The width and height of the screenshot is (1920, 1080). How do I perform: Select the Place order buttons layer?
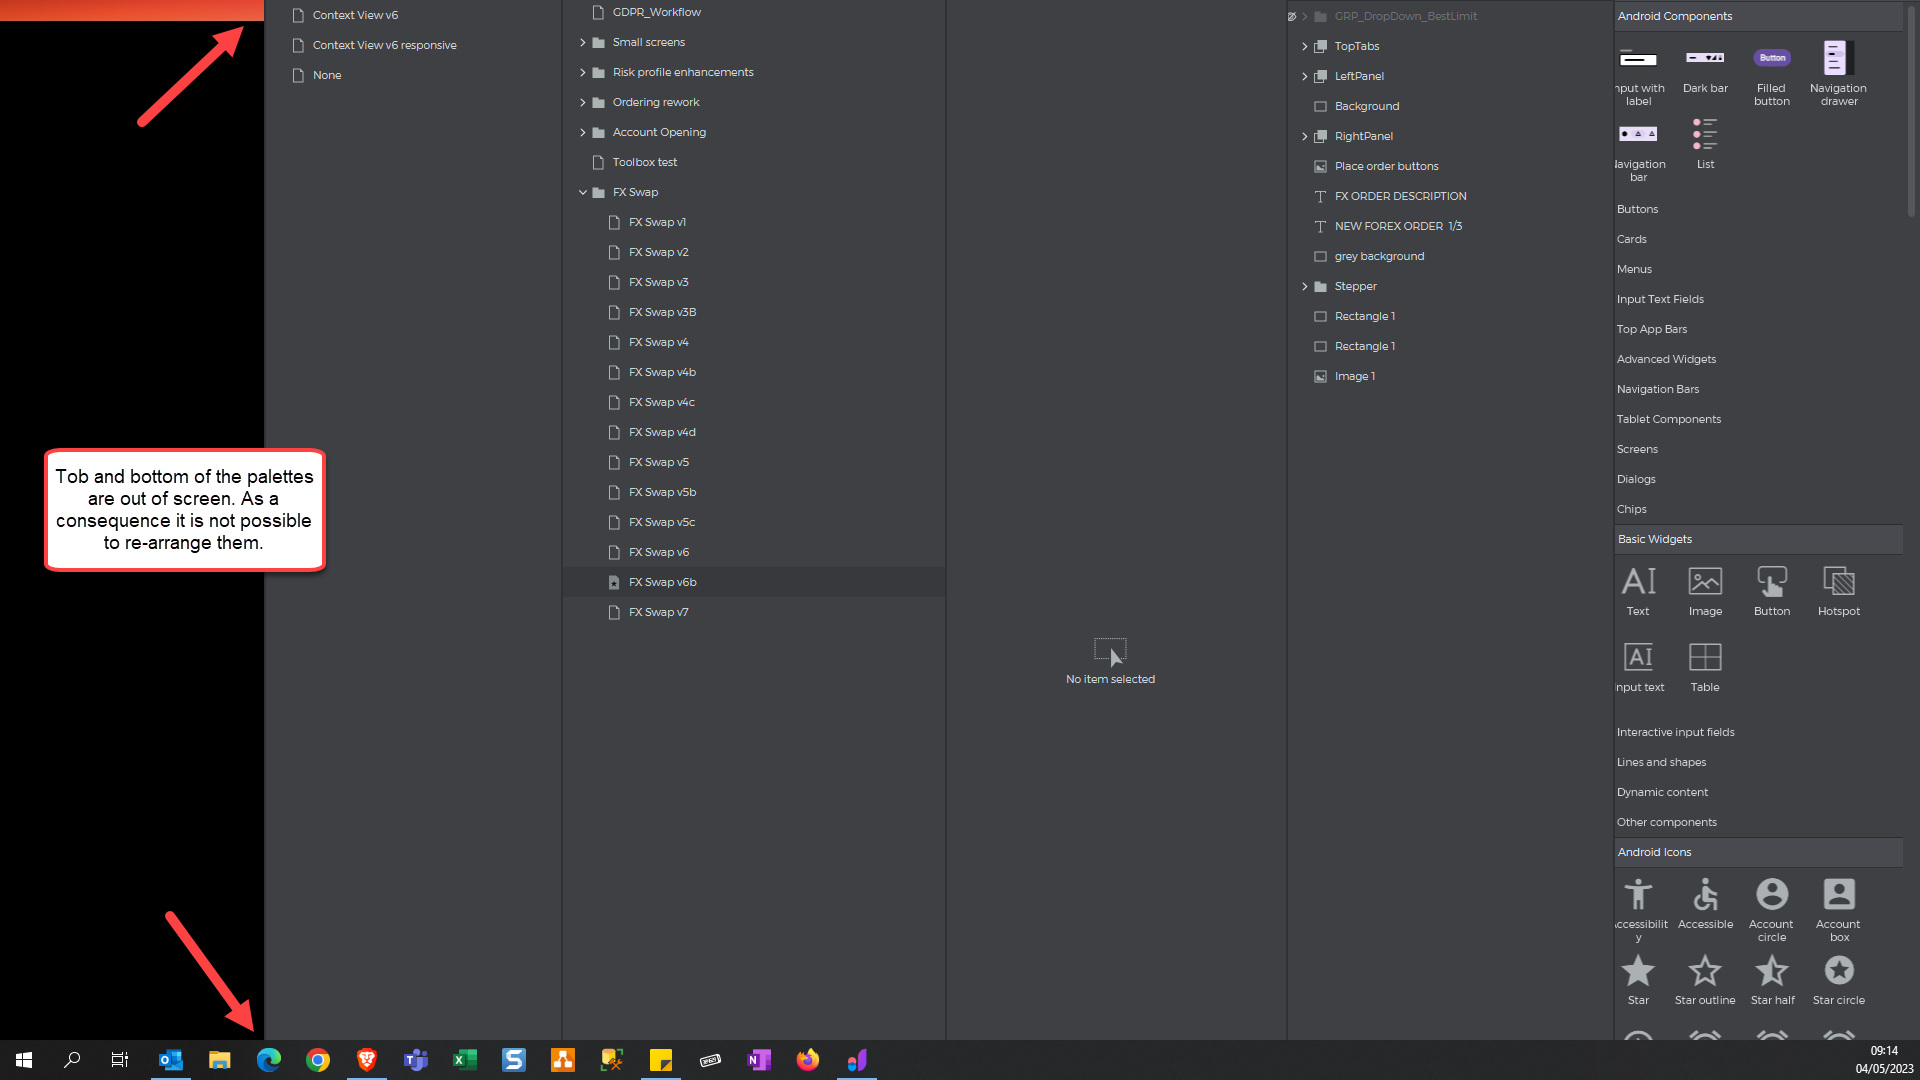(x=1386, y=166)
